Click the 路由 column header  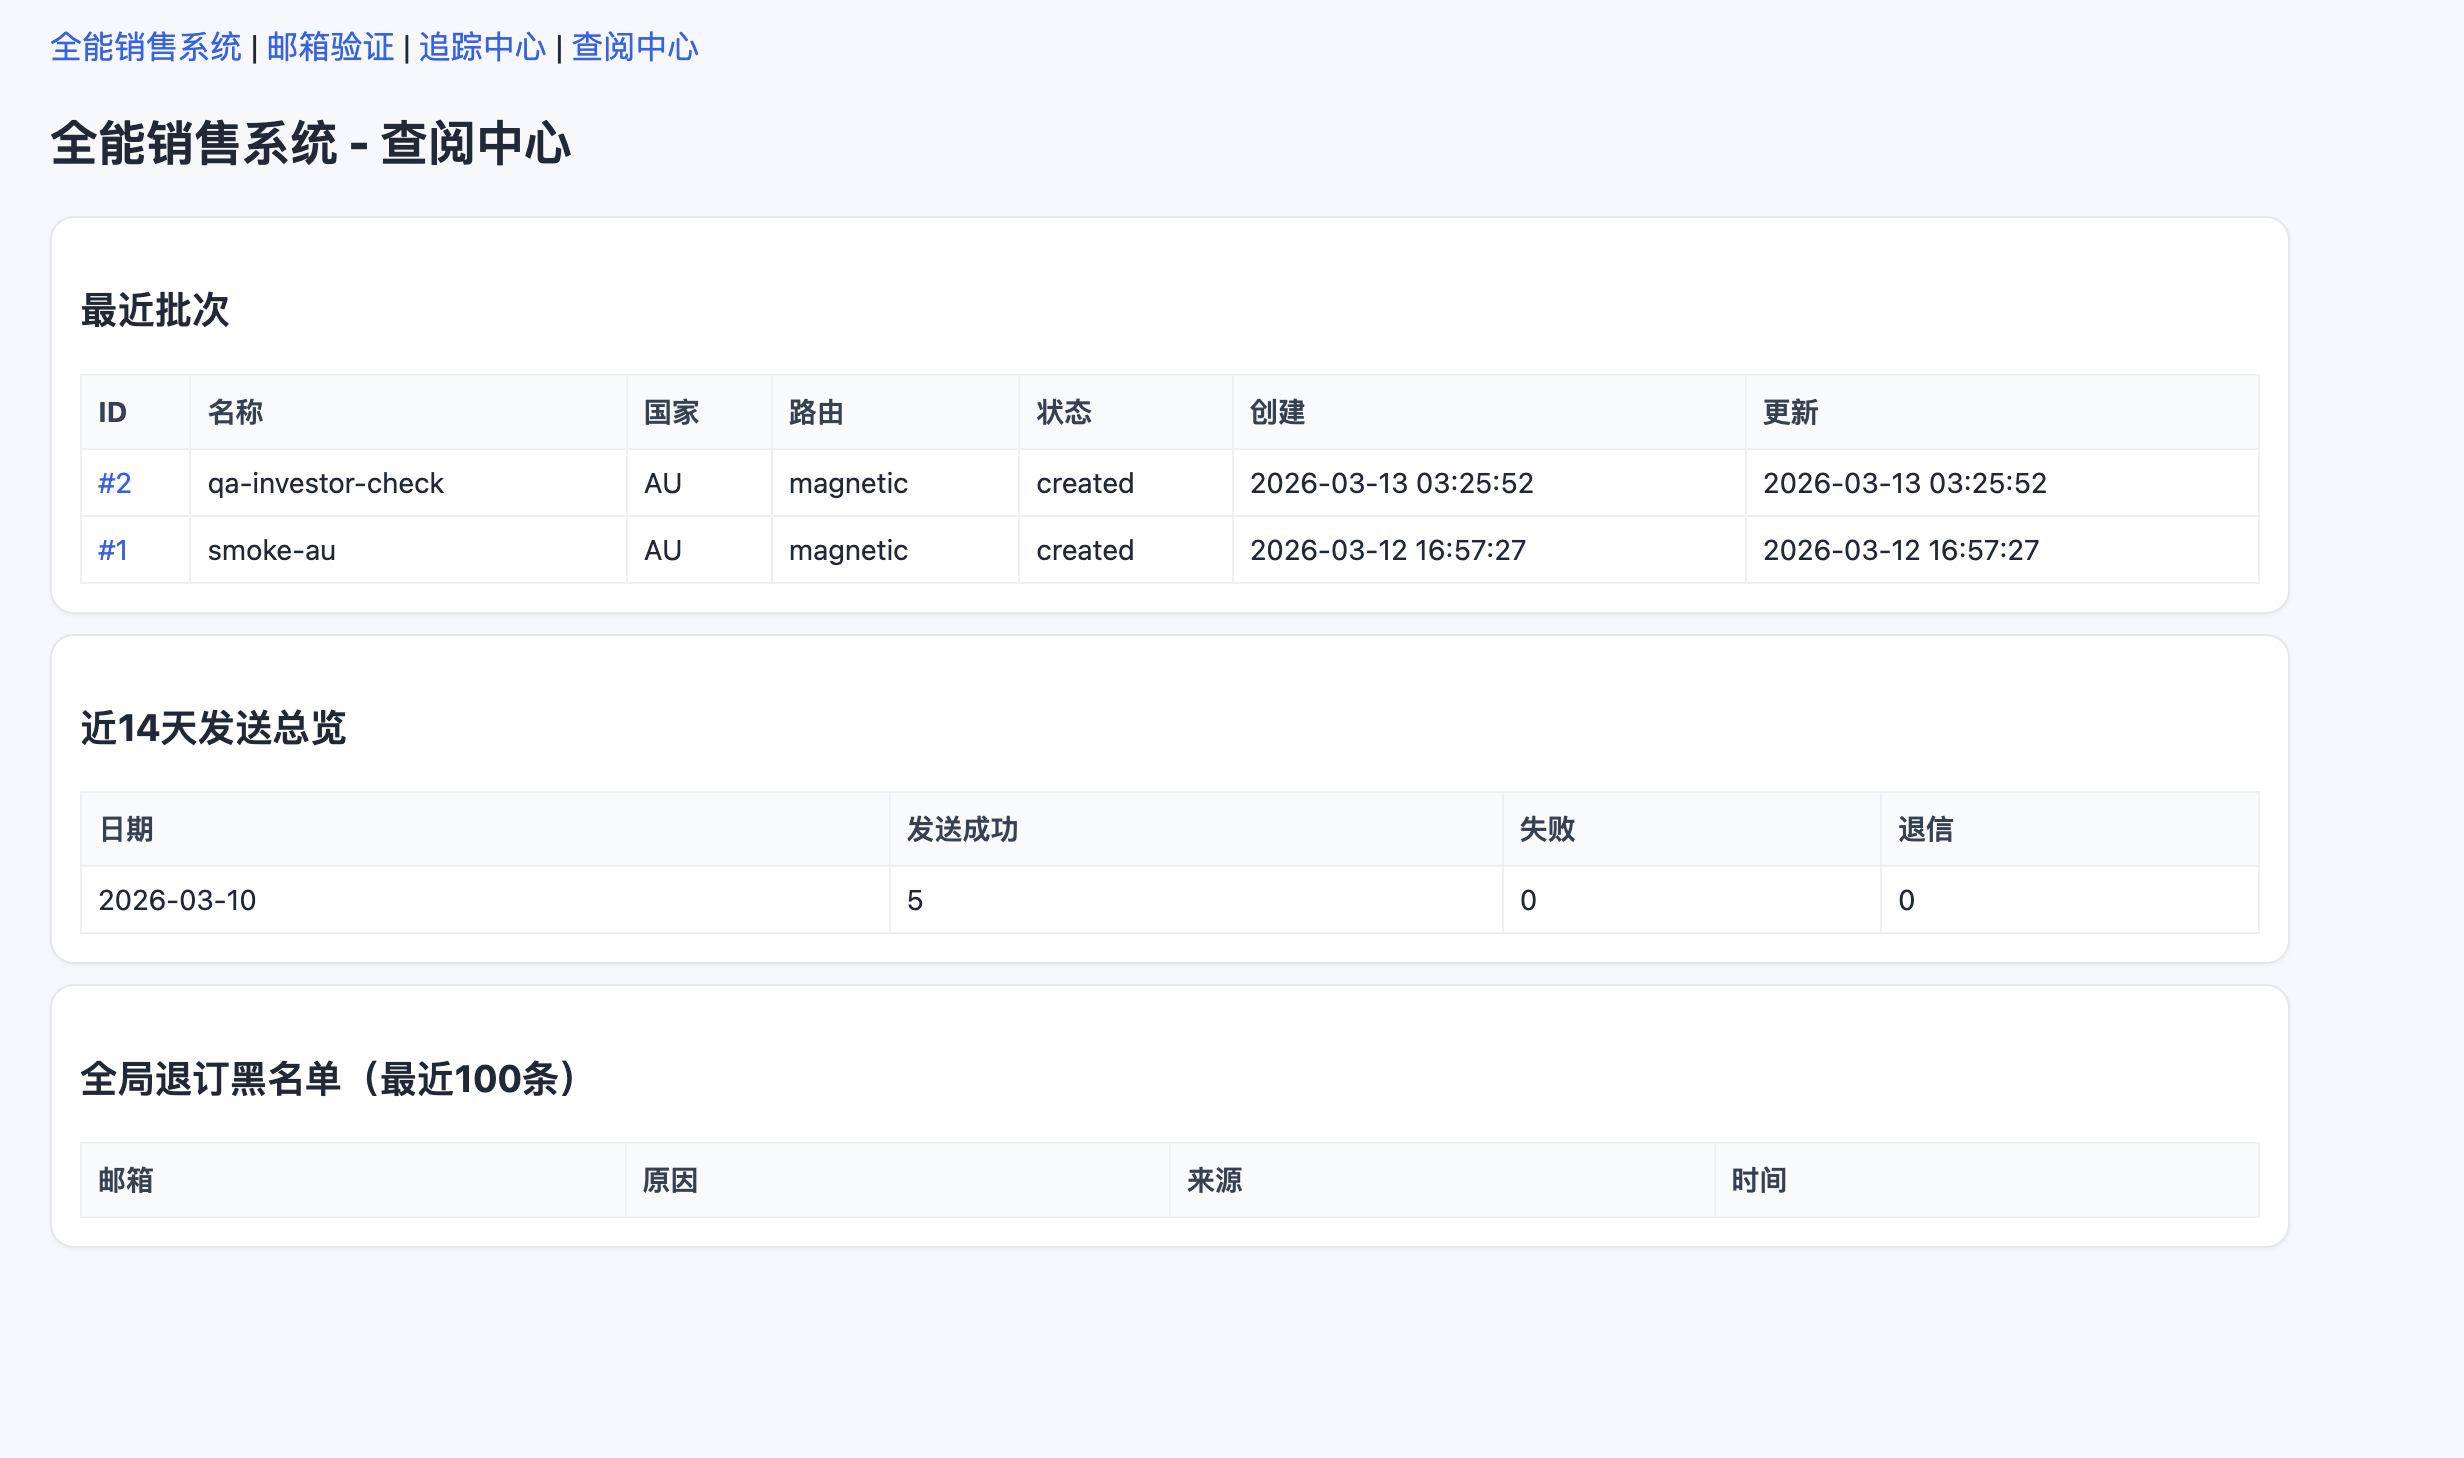coord(816,412)
